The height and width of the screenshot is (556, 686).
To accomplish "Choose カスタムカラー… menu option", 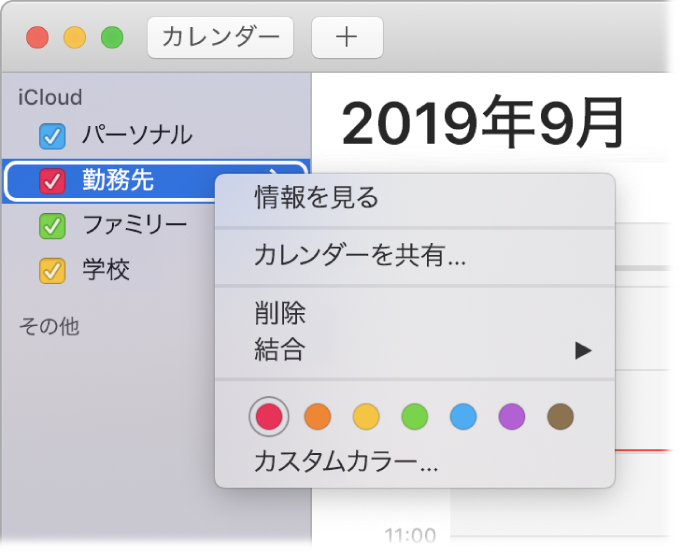I will point(415,462).
